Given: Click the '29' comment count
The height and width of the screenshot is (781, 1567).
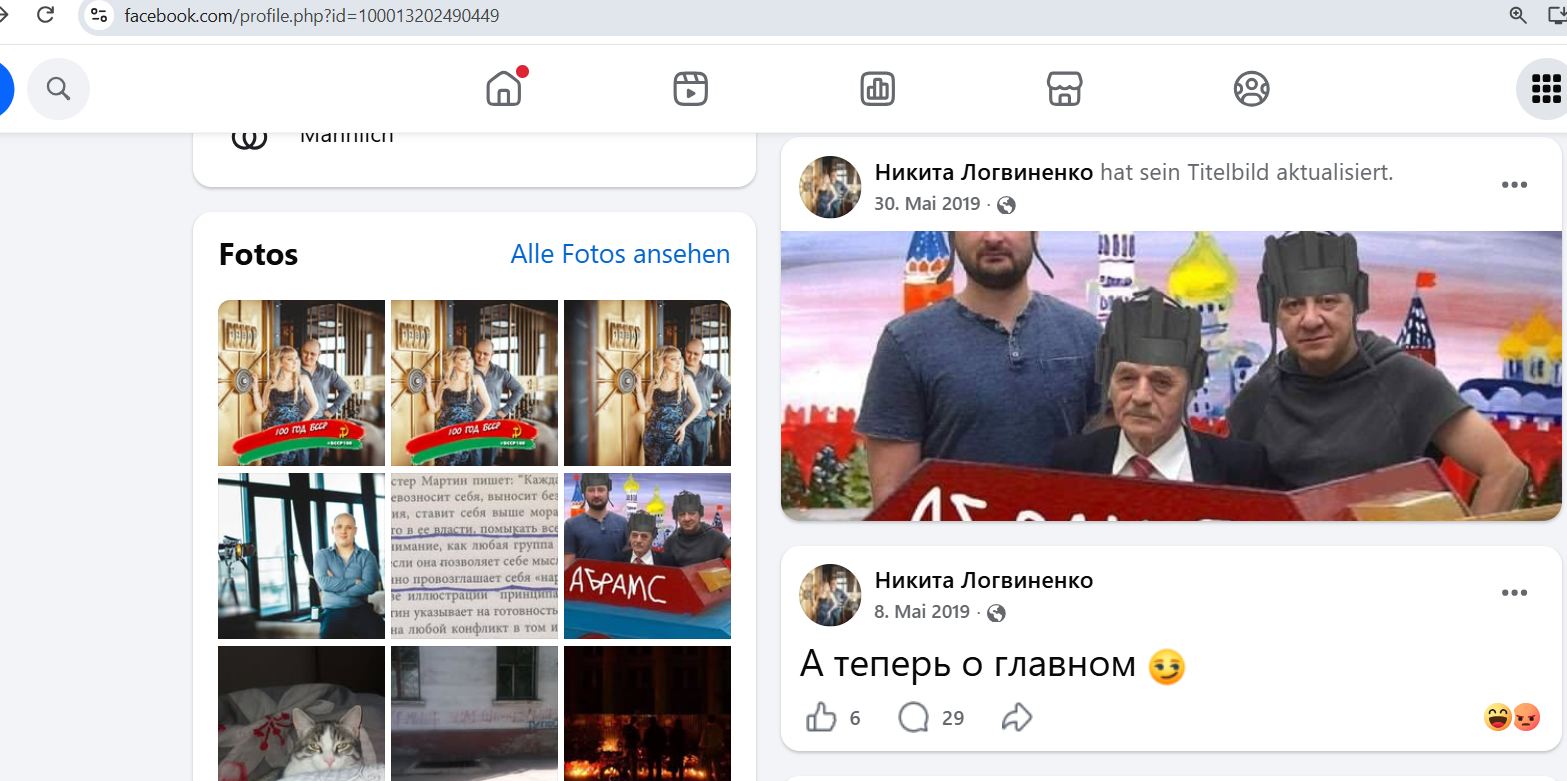Looking at the screenshot, I should coord(953,717).
